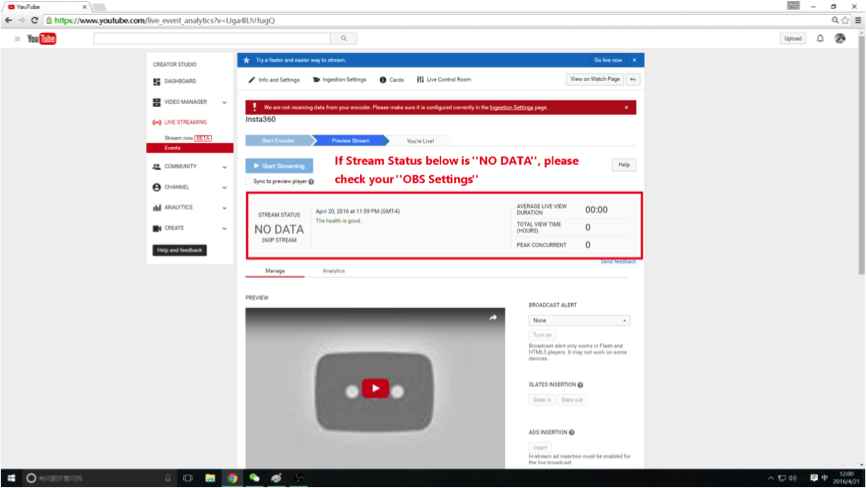Close the blue 'Try a faster way' banner
This screenshot has height=488, width=866.
tap(635, 60)
